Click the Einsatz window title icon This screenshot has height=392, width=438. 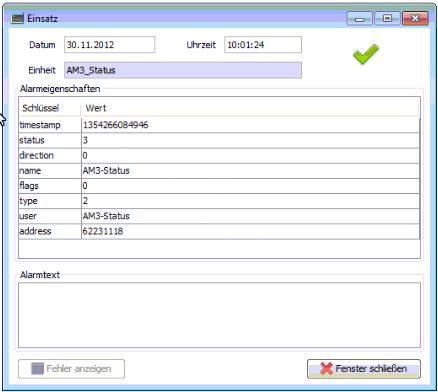pos(17,19)
